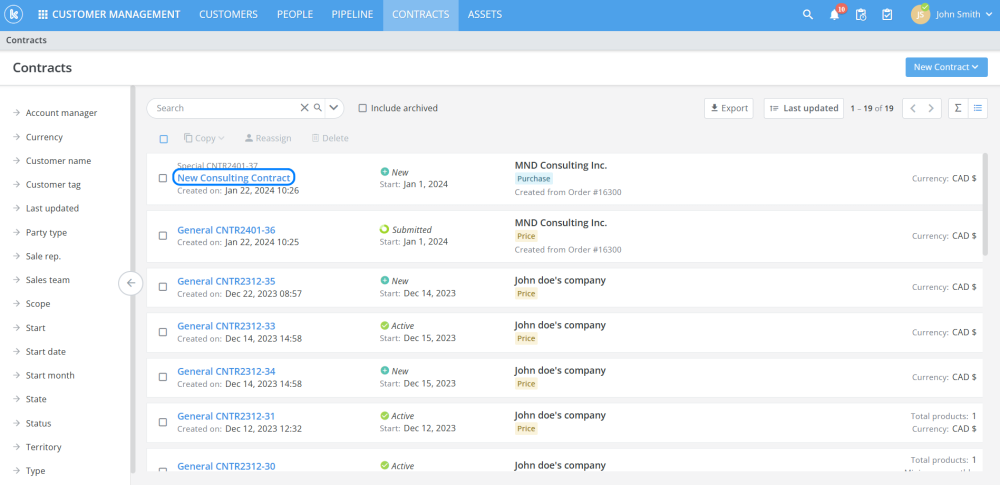1000x485 pixels.
Task: Click the Delete toolbar action
Action: pyautogui.click(x=330, y=138)
